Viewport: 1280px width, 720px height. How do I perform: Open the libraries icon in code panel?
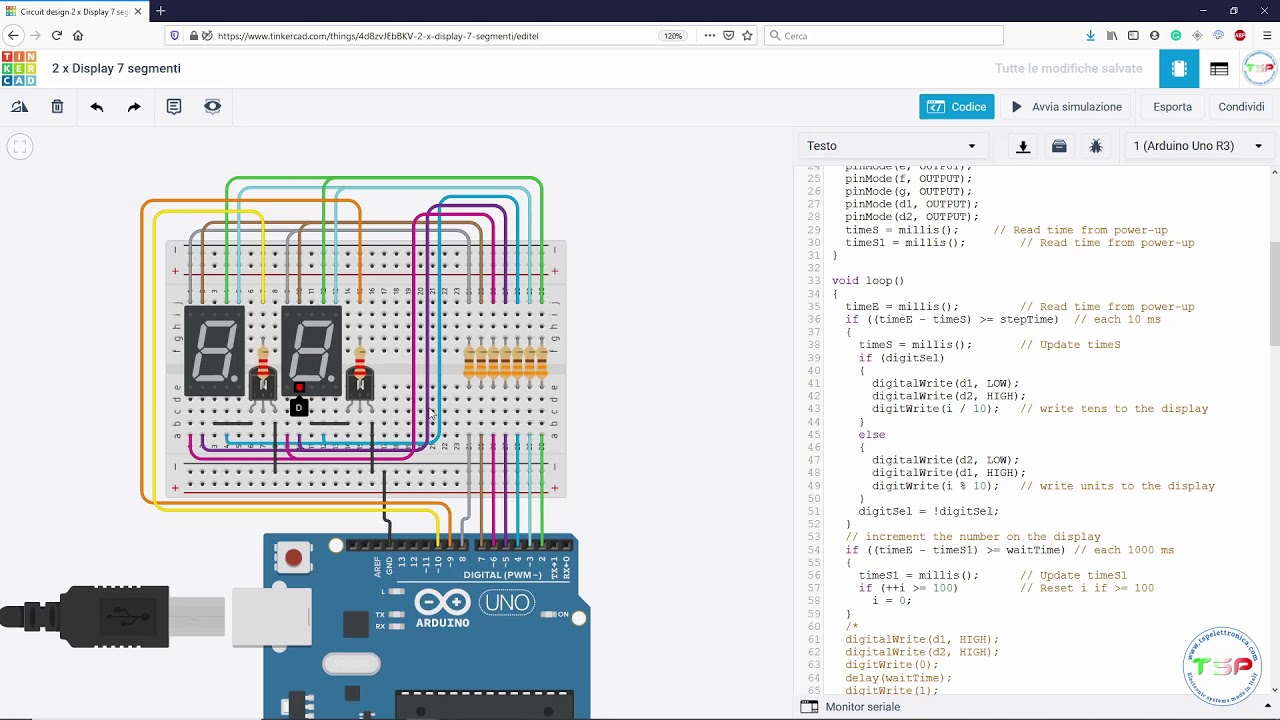click(x=1059, y=146)
